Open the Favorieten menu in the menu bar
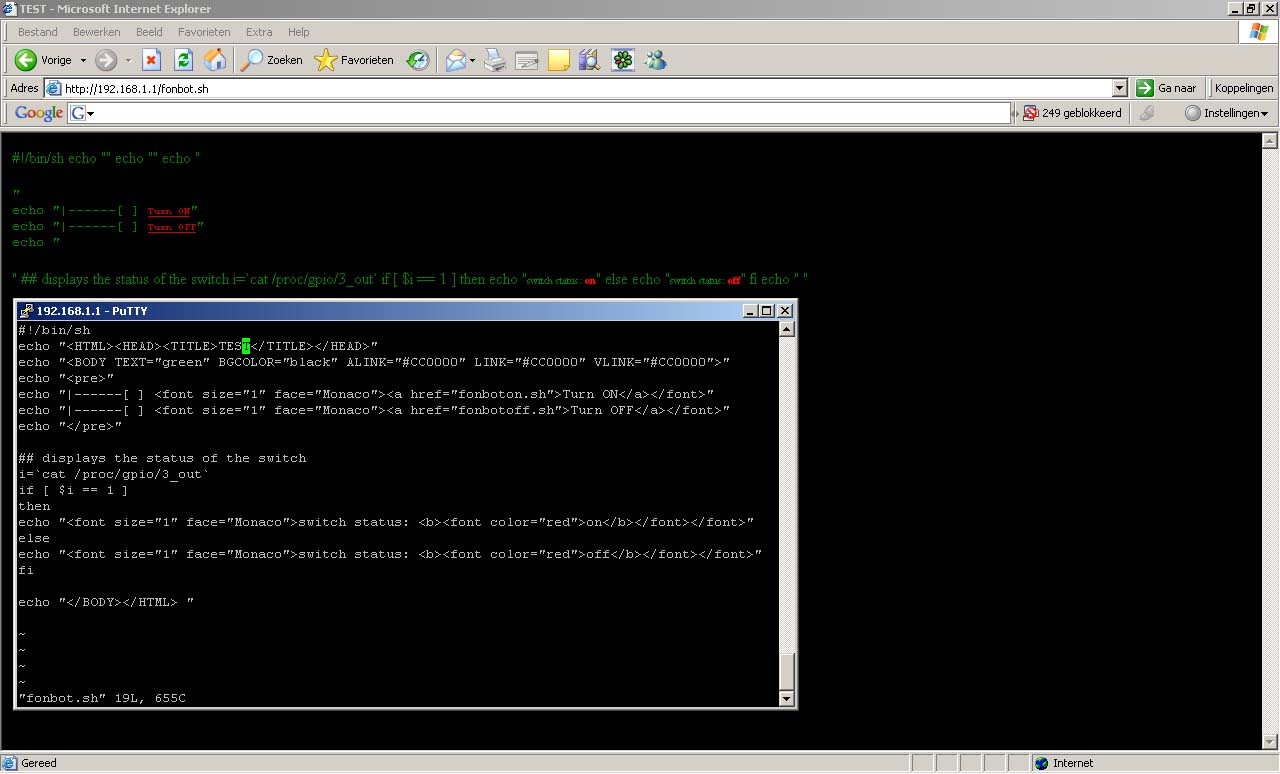 click(x=204, y=32)
